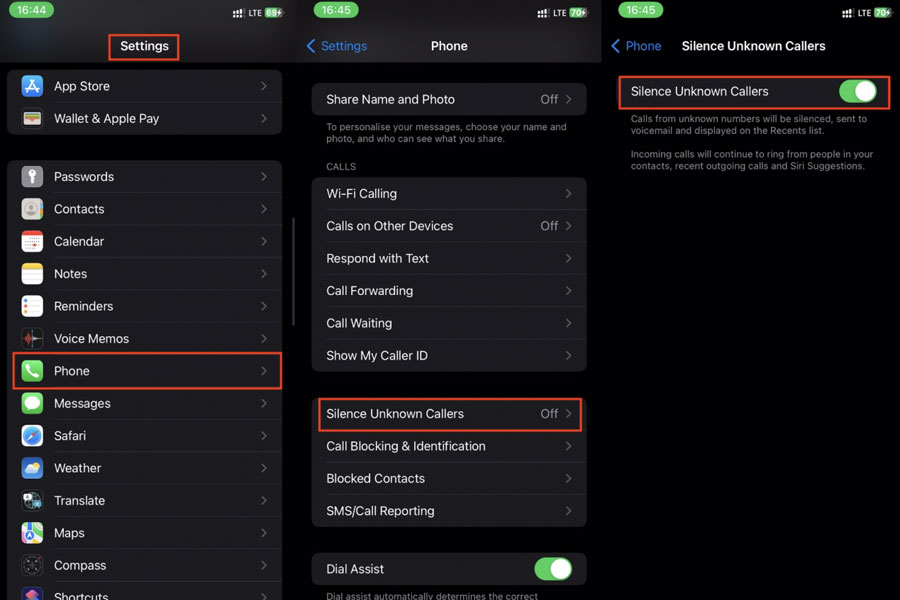
Task: Tap the Weather icon
Action: click(x=32, y=468)
